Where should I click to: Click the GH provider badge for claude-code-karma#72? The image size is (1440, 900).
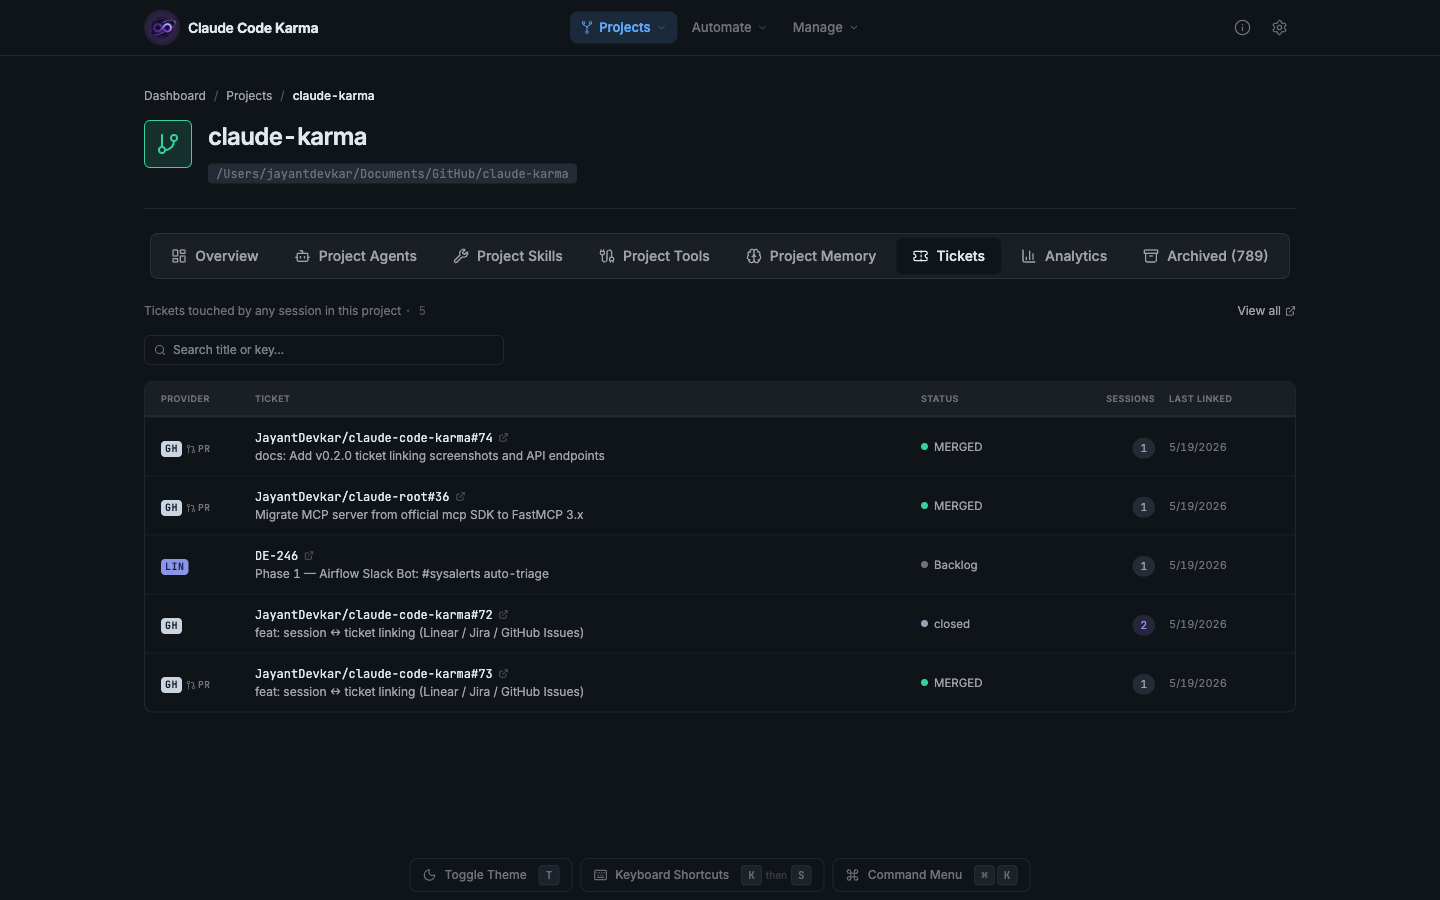[171, 626]
